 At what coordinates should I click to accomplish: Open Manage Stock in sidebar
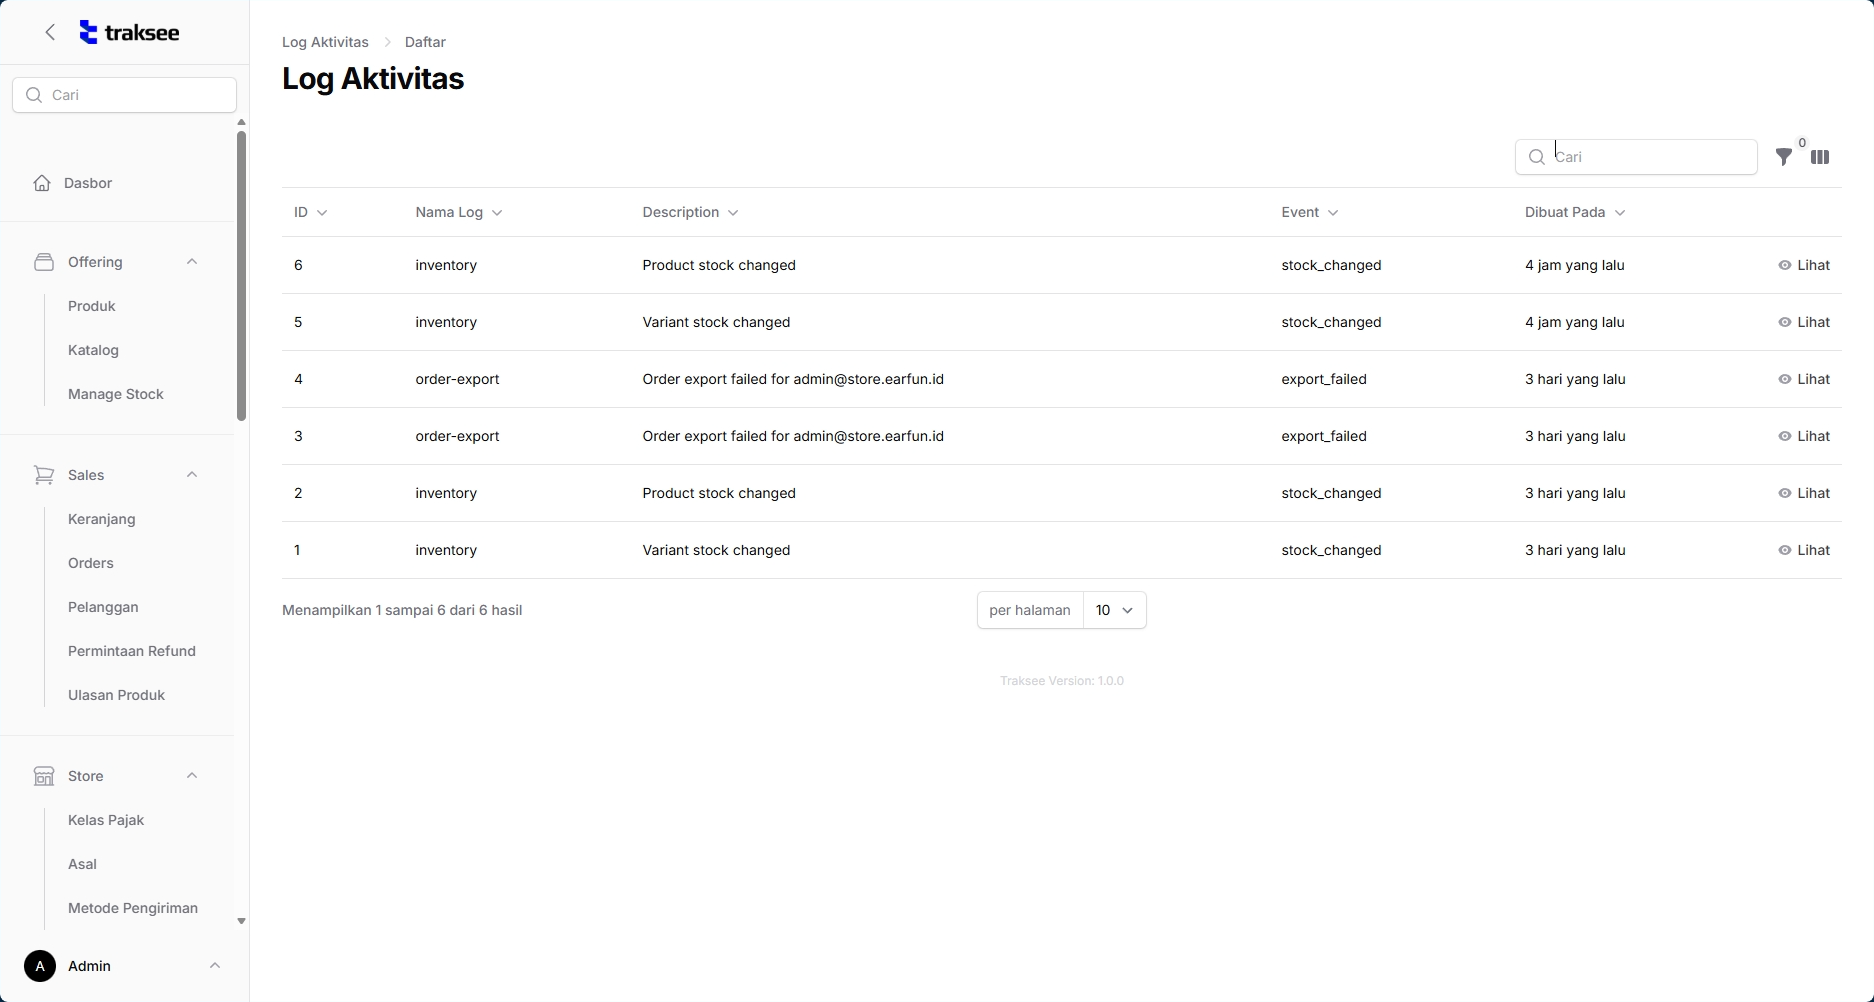point(116,394)
